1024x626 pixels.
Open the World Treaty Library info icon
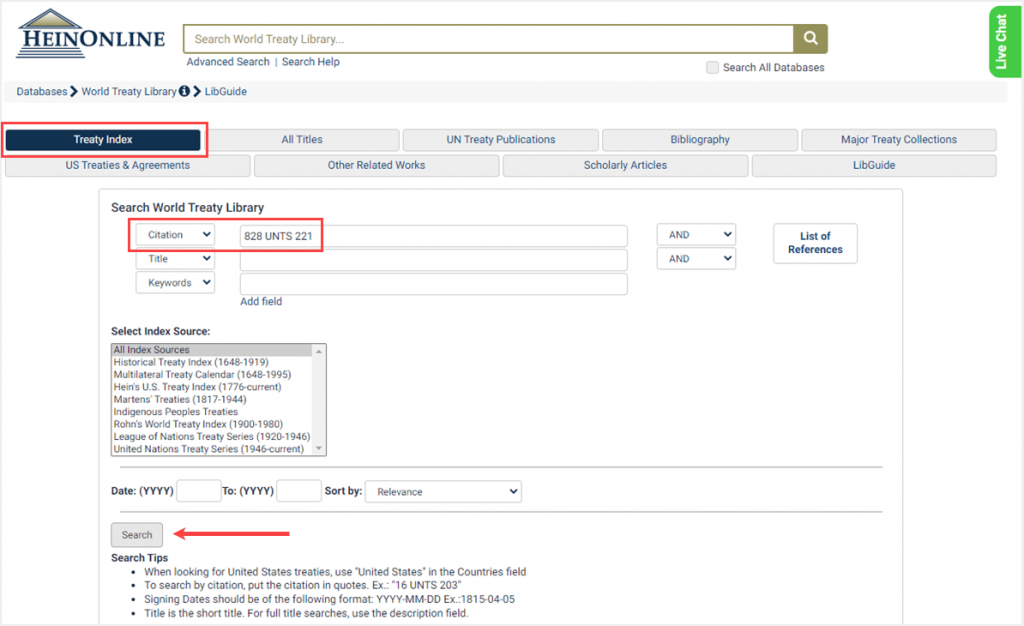[185, 91]
